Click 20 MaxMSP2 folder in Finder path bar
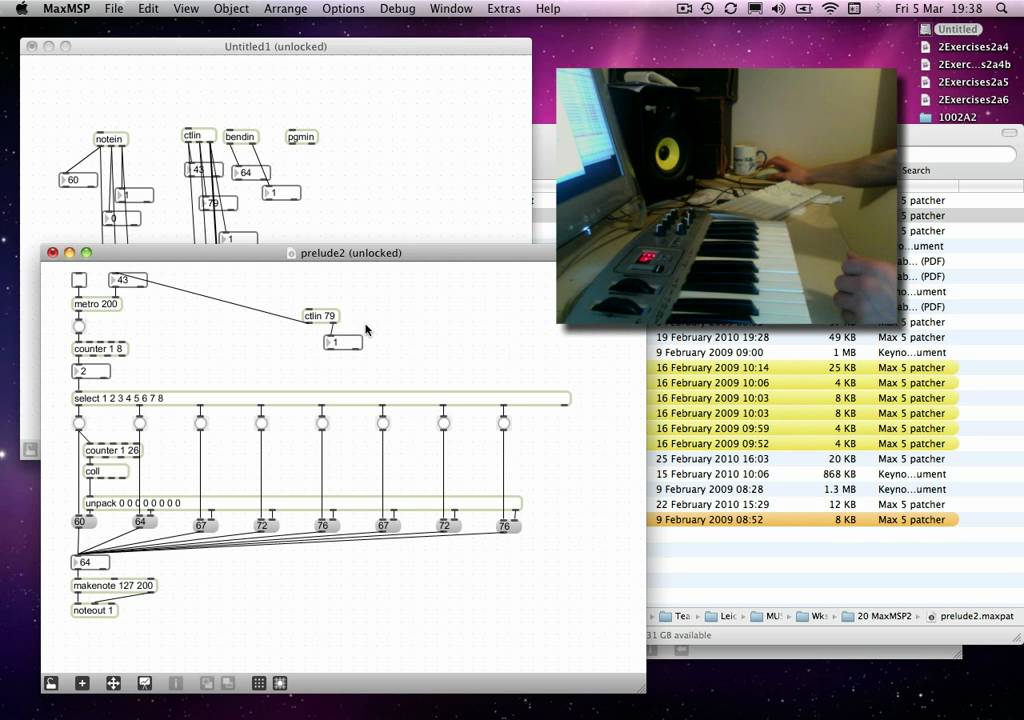 click(x=877, y=616)
